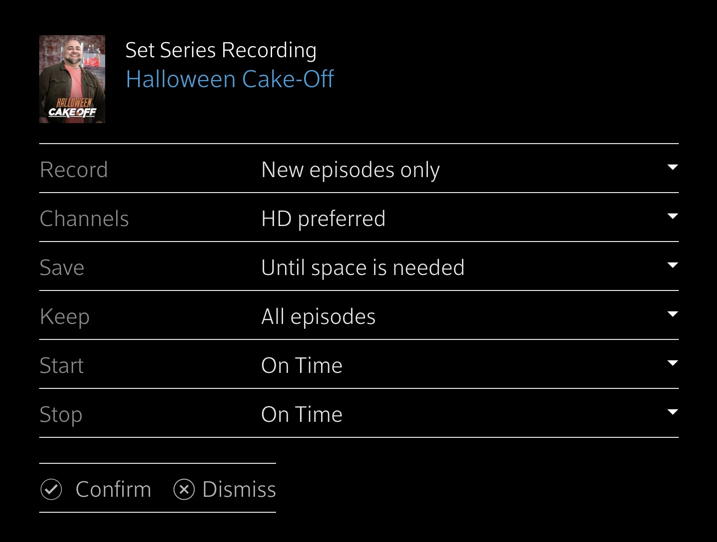This screenshot has width=717, height=542.
Task: Select the 'HD preferred' channel value
Action: coord(323,219)
